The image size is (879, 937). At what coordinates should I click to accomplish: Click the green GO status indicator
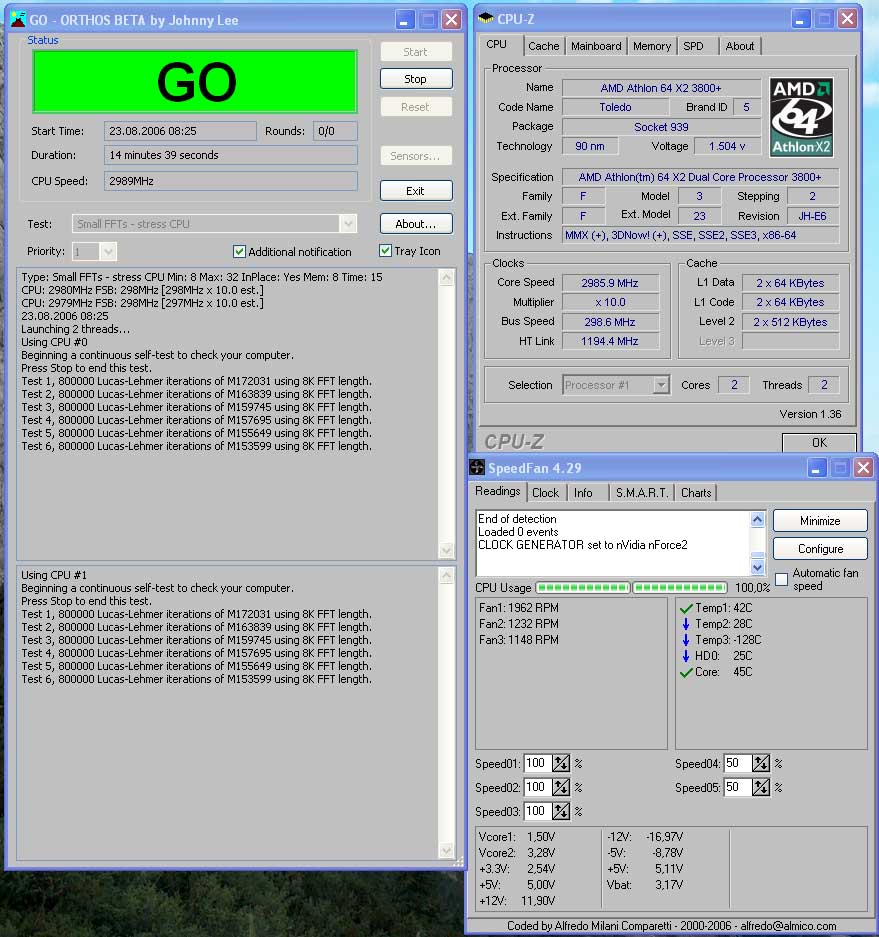point(195,82)
